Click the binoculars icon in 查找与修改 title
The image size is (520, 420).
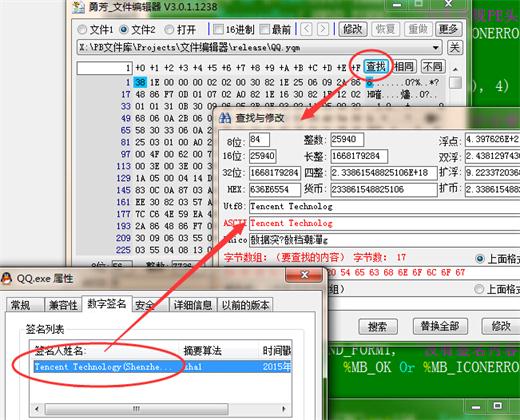pyautogui.click(x=225, y=118)
